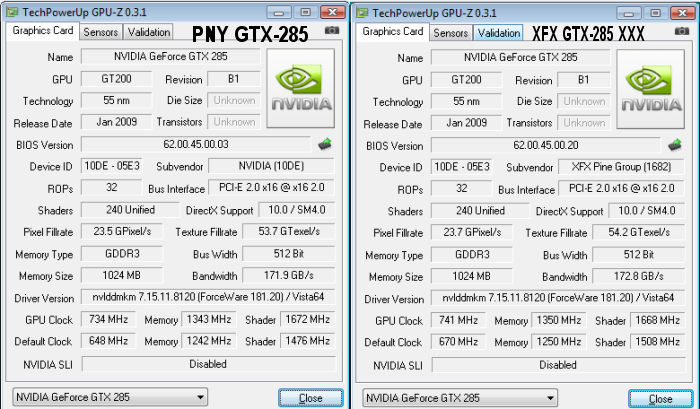Viewport: 700px width, 409px height.
Task: Click GPU-Z title bar icon in left window
Action: tap(12, 12)
